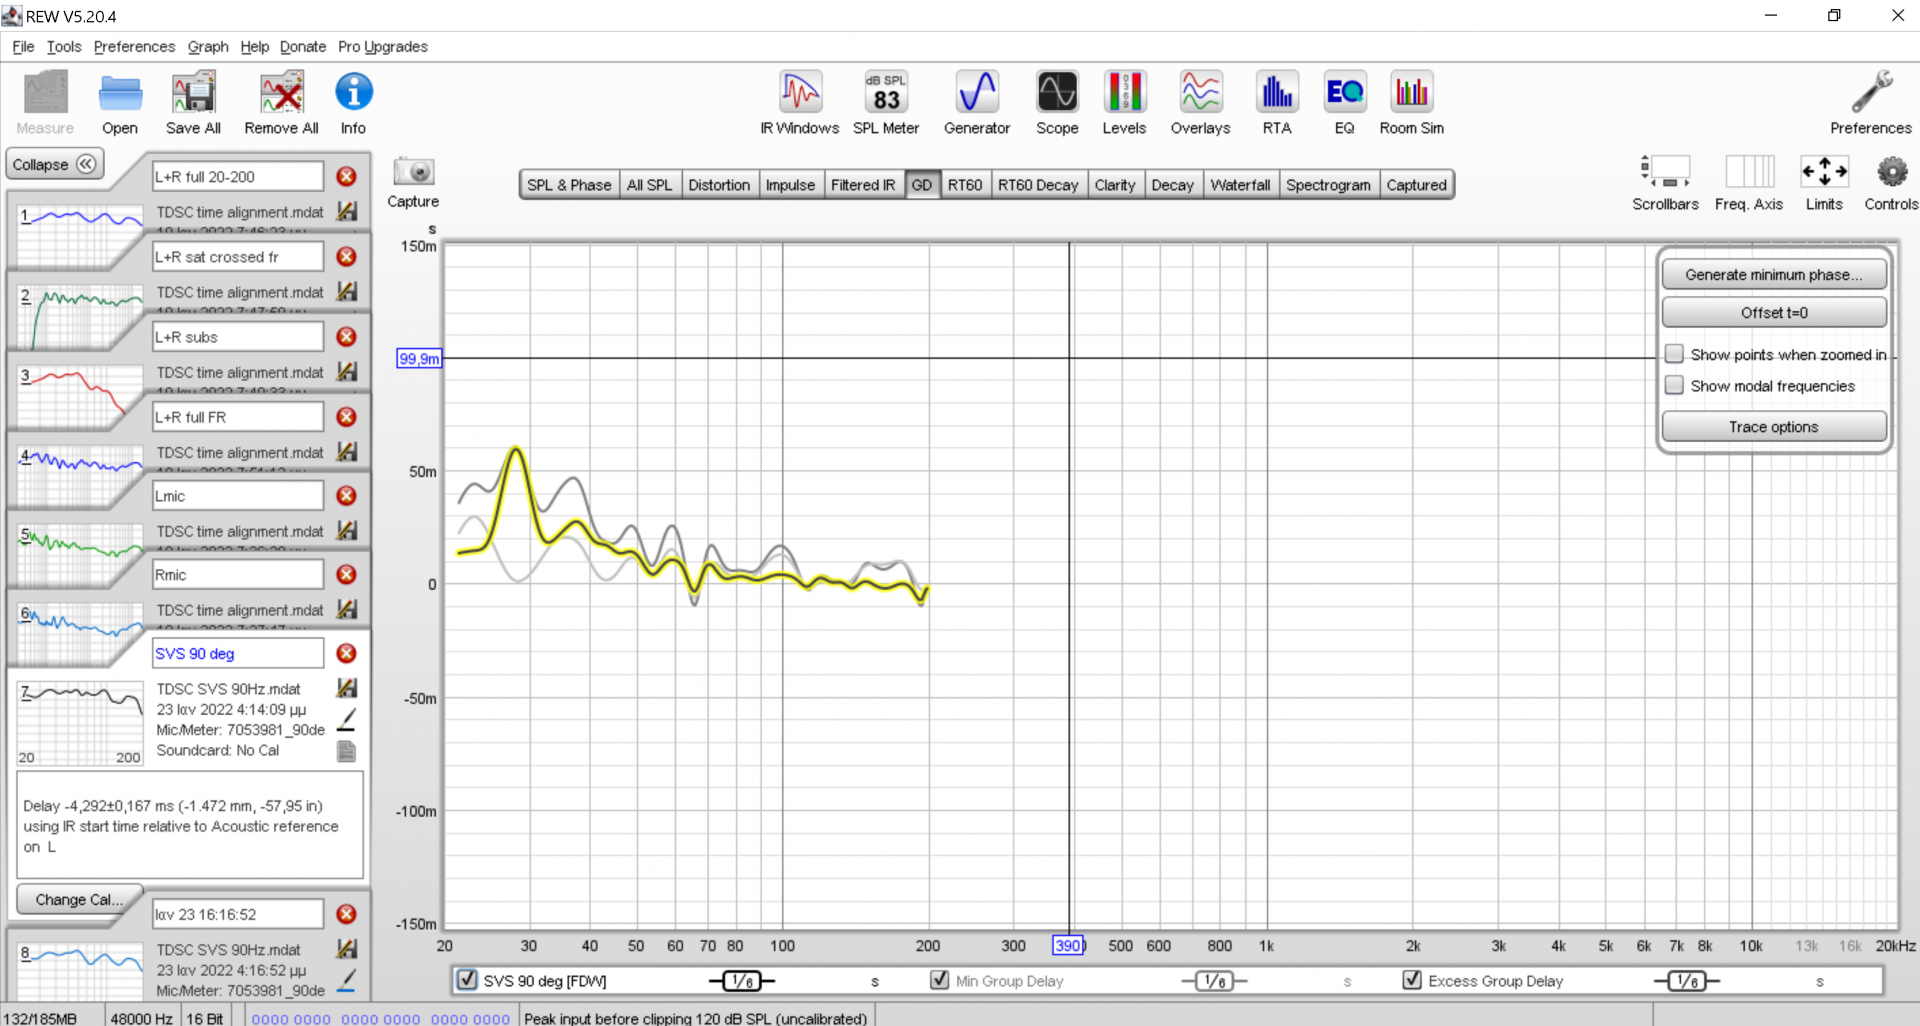Collapse the measurements panel
Viewport: 1920px width, 1026px height.
55,164
